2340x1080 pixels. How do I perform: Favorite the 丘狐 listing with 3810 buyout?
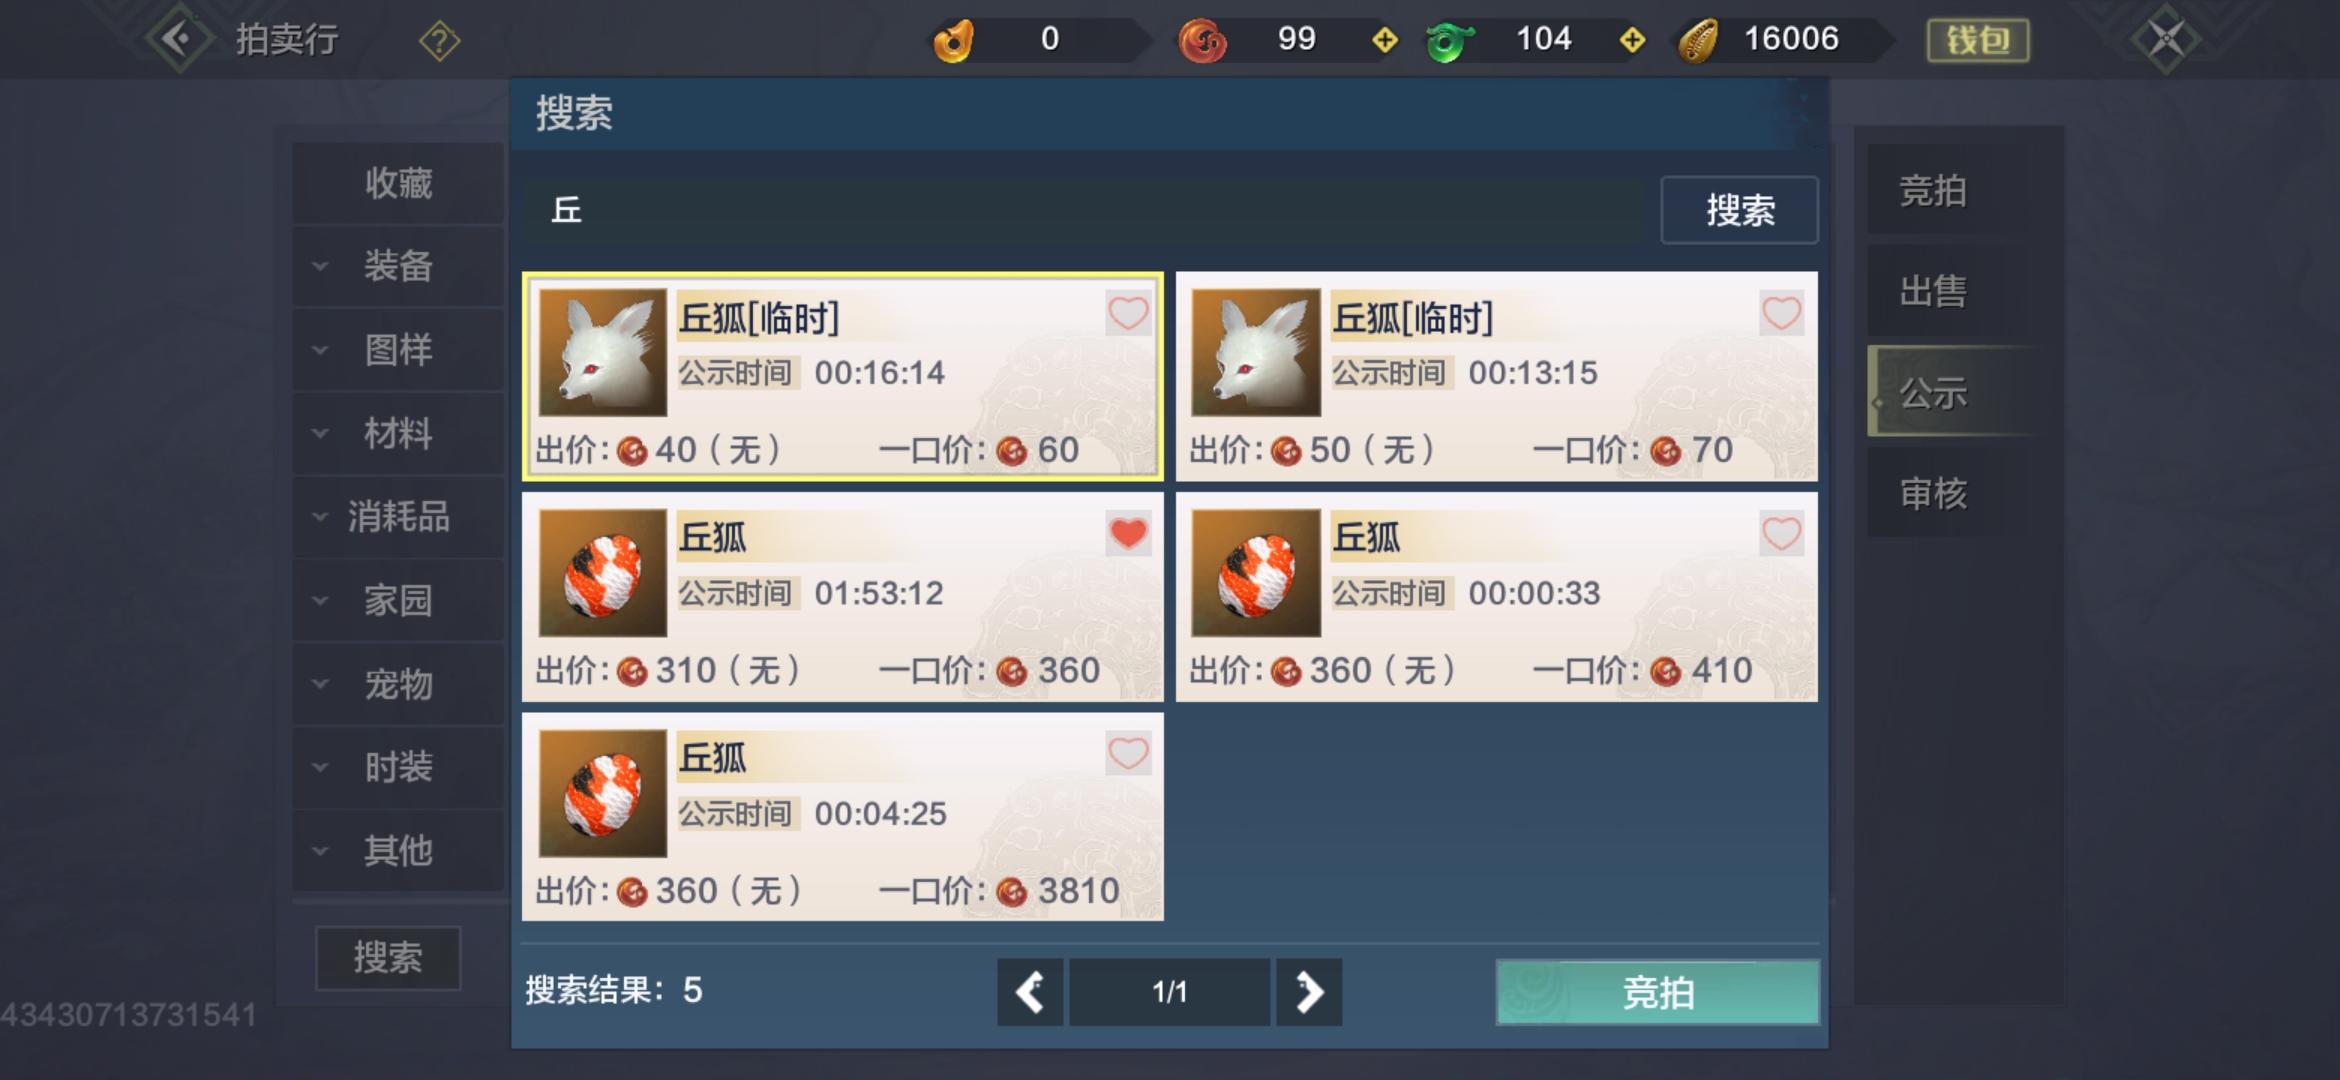(x=1128, y=754)
